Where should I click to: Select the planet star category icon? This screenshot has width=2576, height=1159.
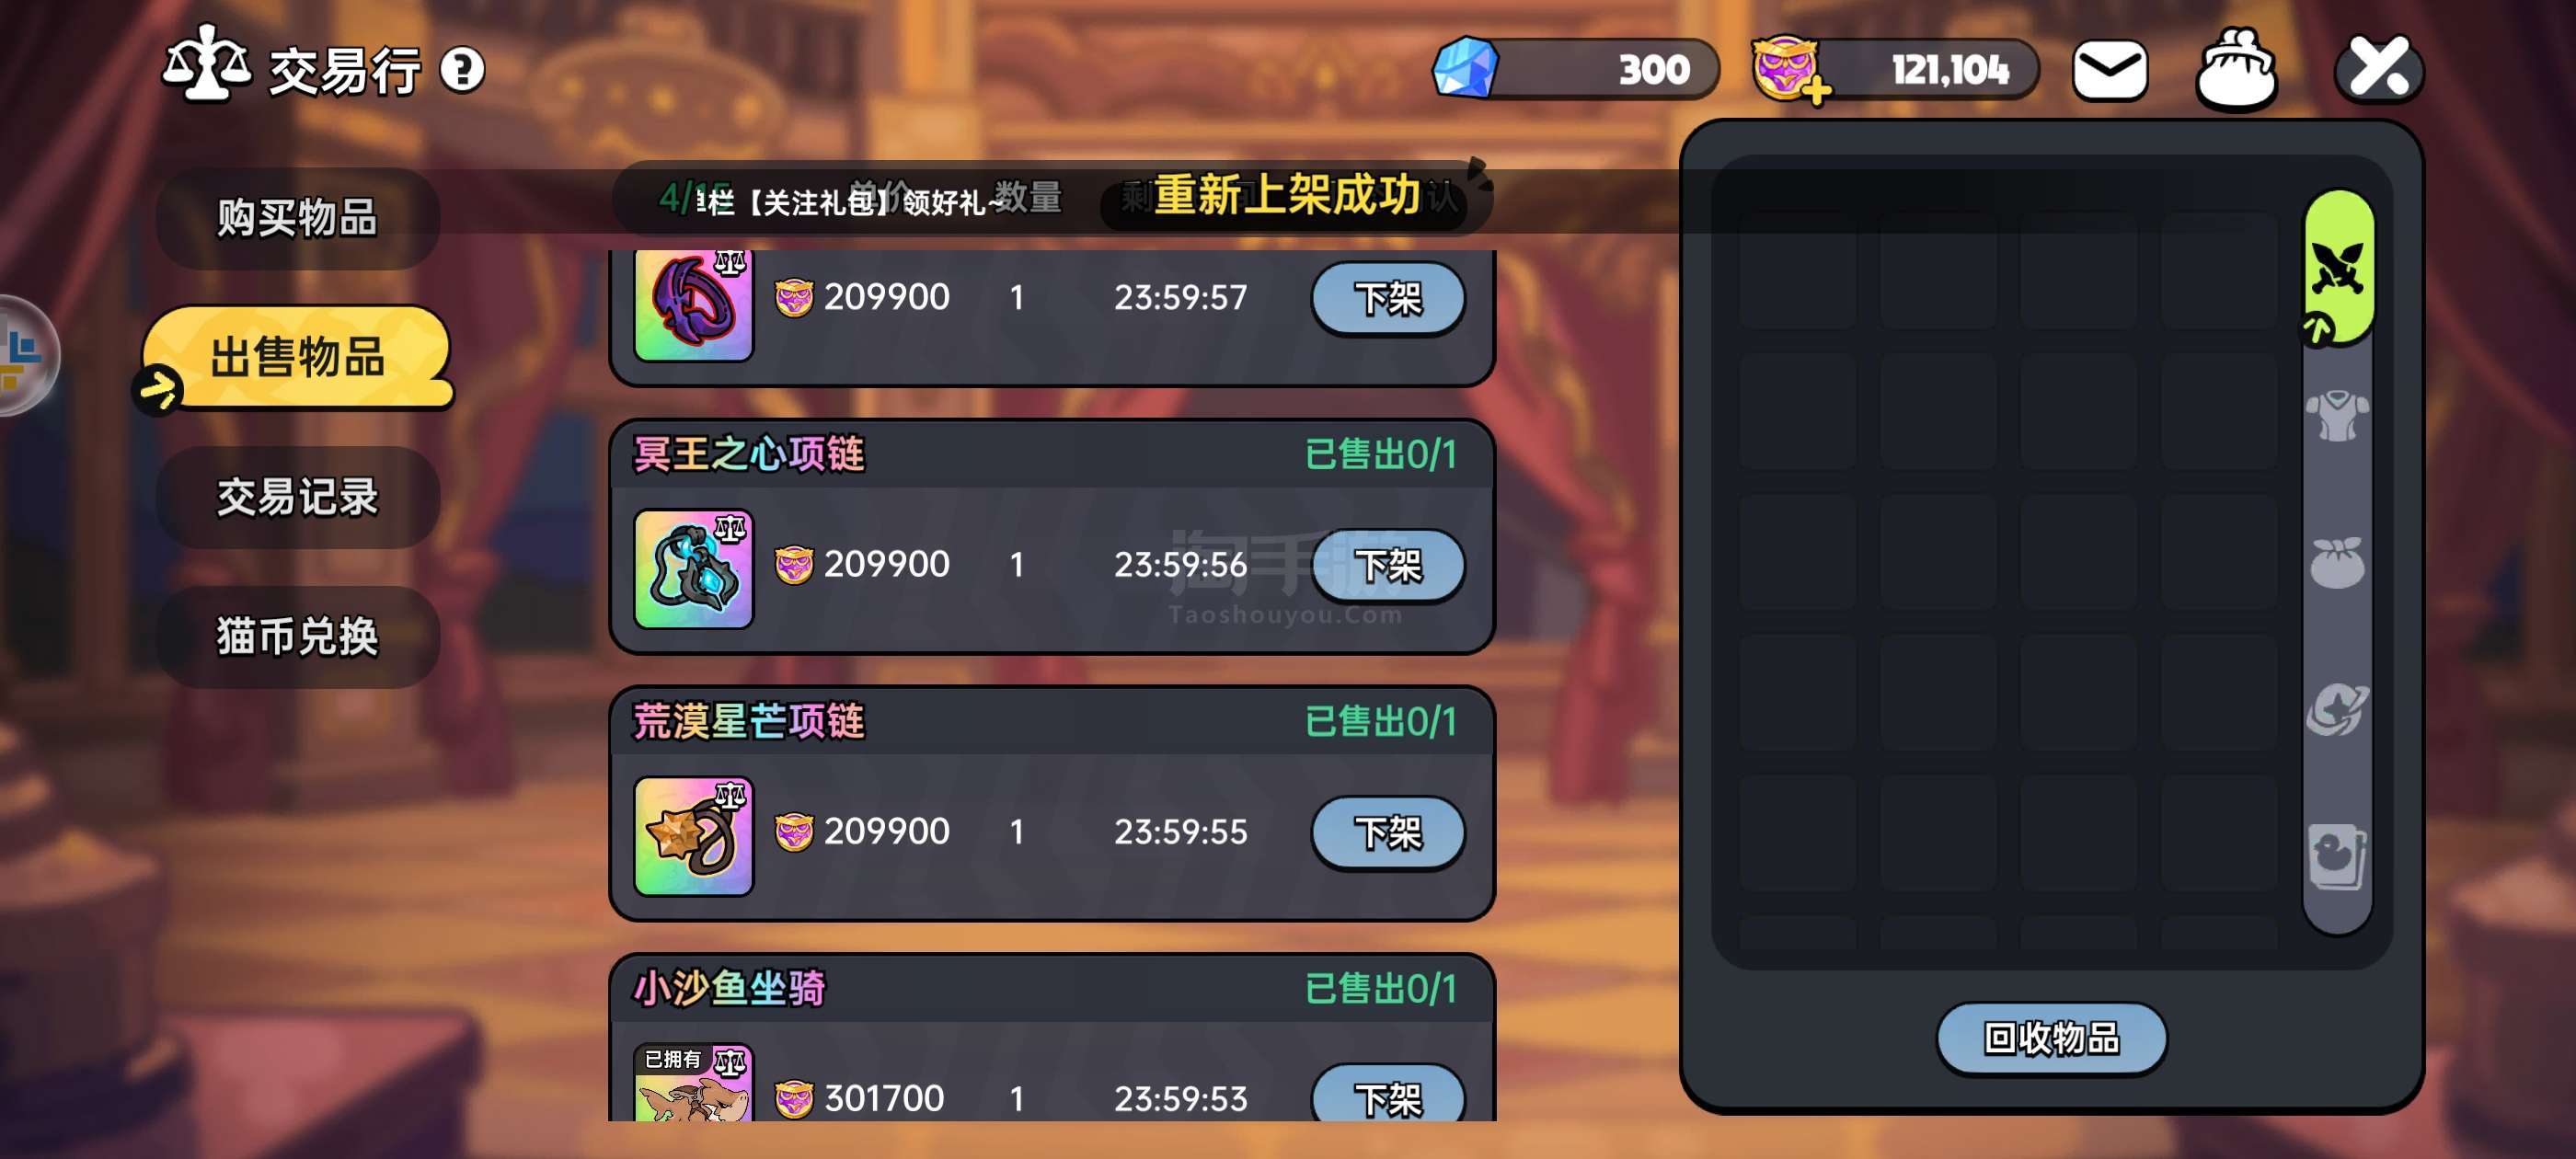[x=2337, y=709]
